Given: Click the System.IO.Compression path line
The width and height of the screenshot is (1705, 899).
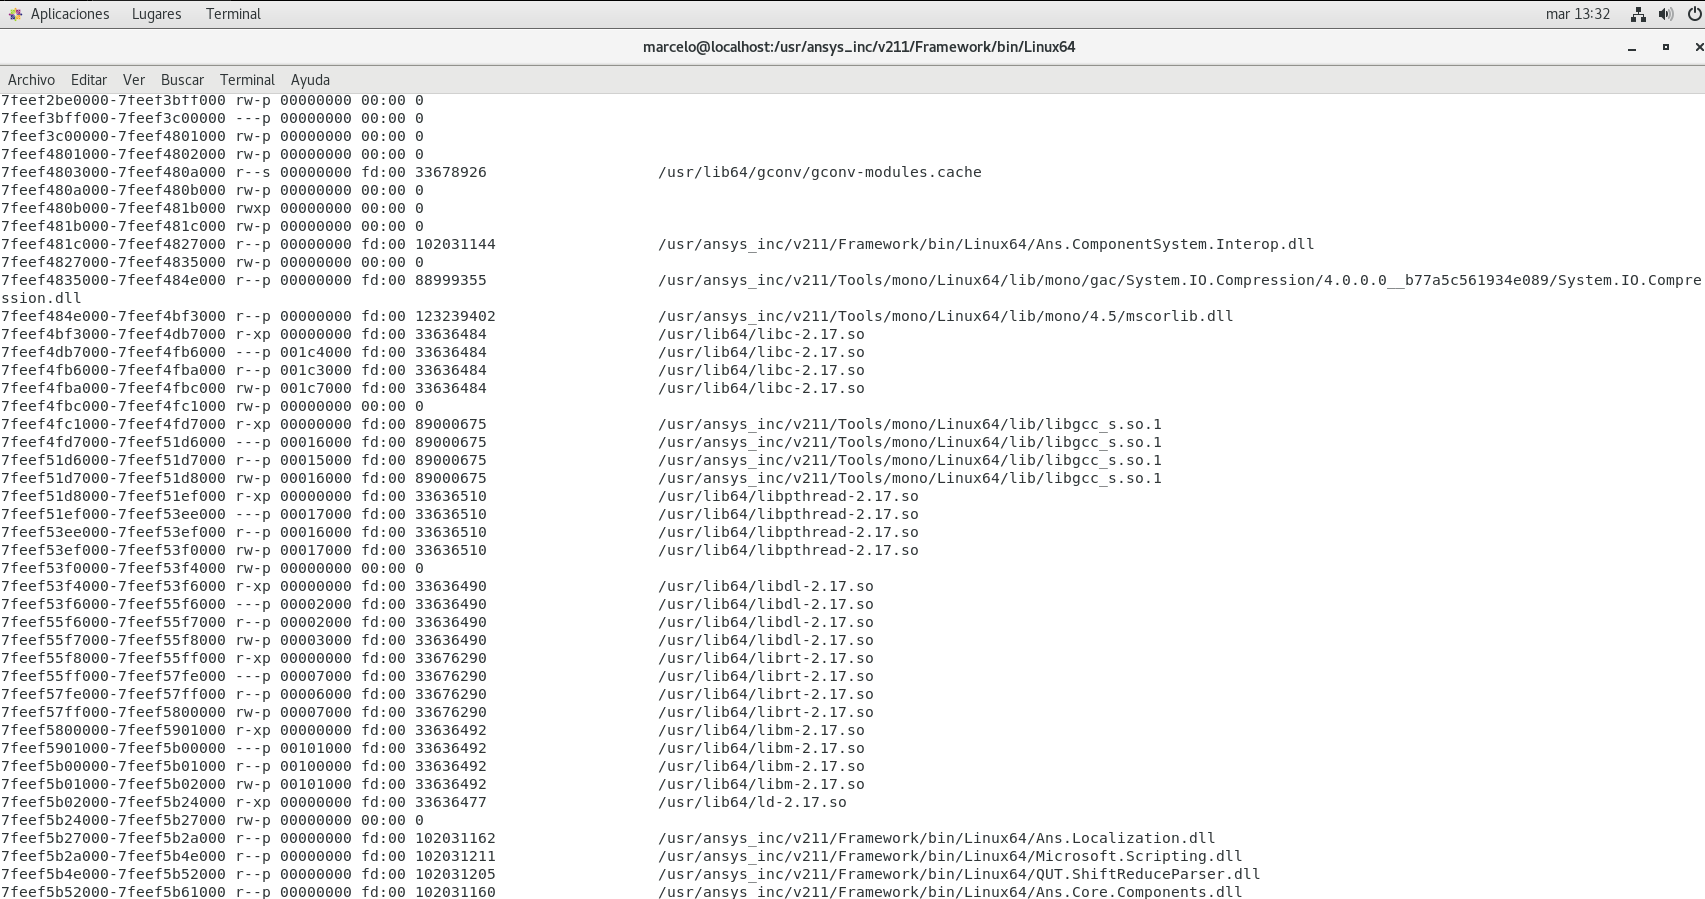Looking at the screenshot, I should pyautogui.click(x=1179, y=280).
